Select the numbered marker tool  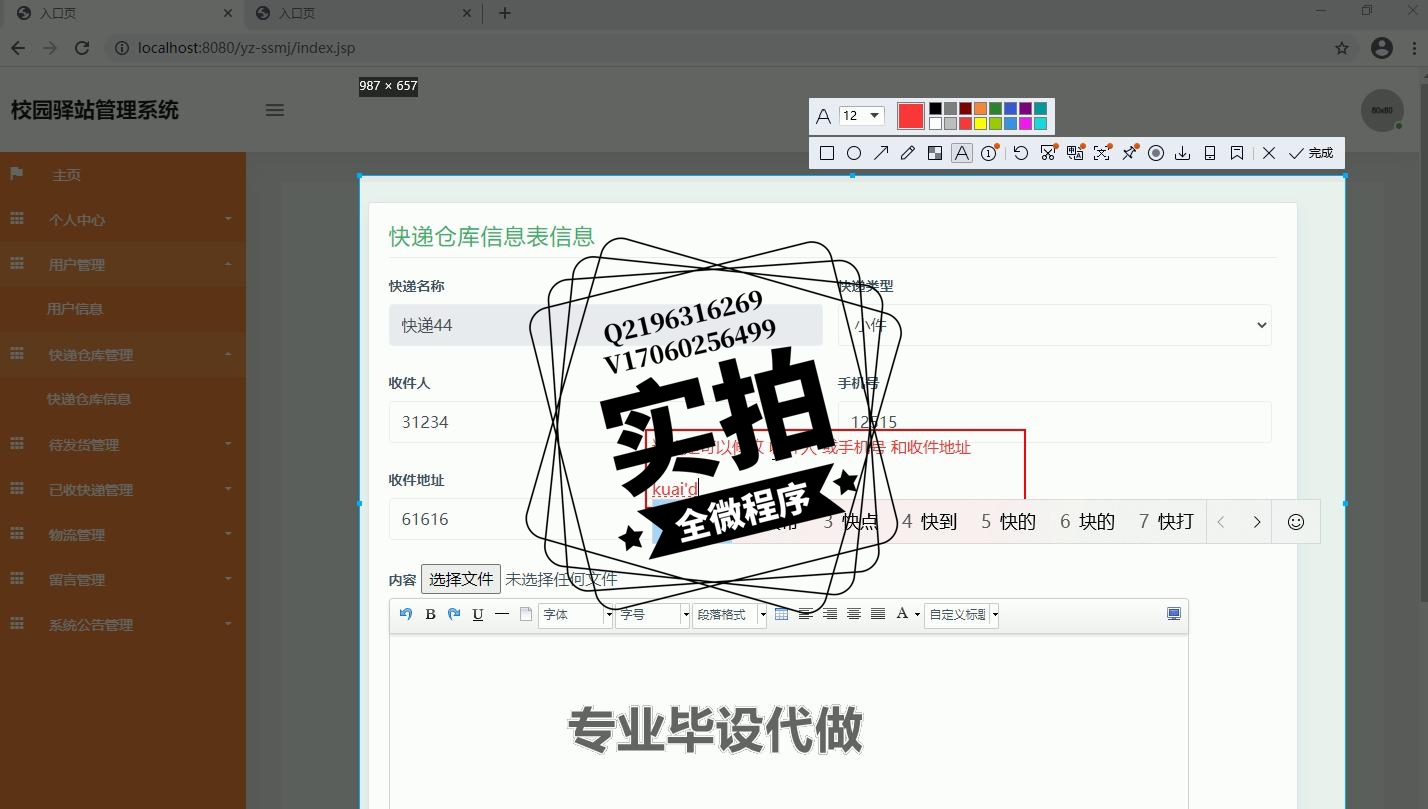(x=989, y=153)
